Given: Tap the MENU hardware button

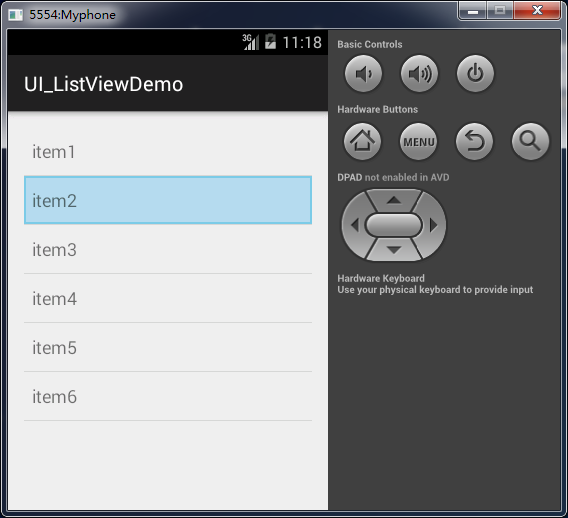Looking at the screenshot, I should tap(418, 142).
